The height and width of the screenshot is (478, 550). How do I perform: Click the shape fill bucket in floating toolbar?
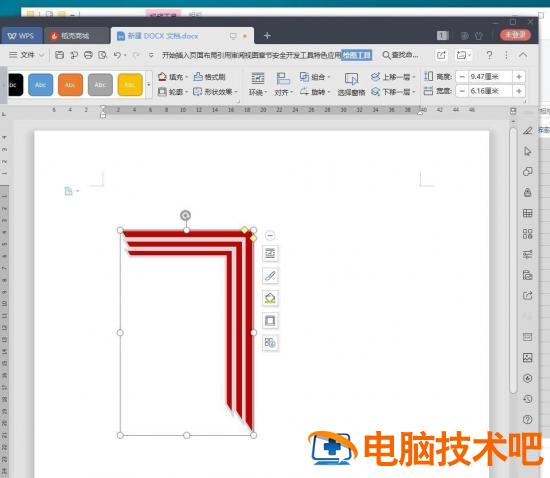[270, 298]
